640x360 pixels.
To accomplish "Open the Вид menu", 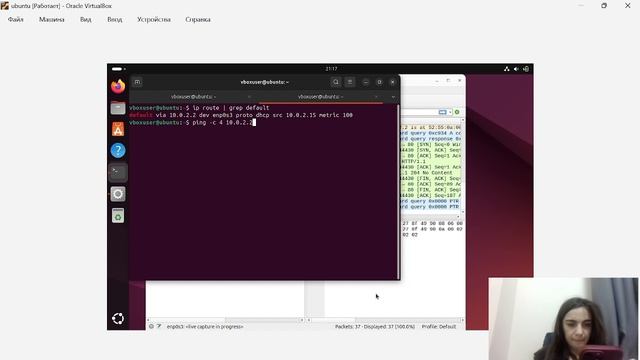I will pos(86,19).
